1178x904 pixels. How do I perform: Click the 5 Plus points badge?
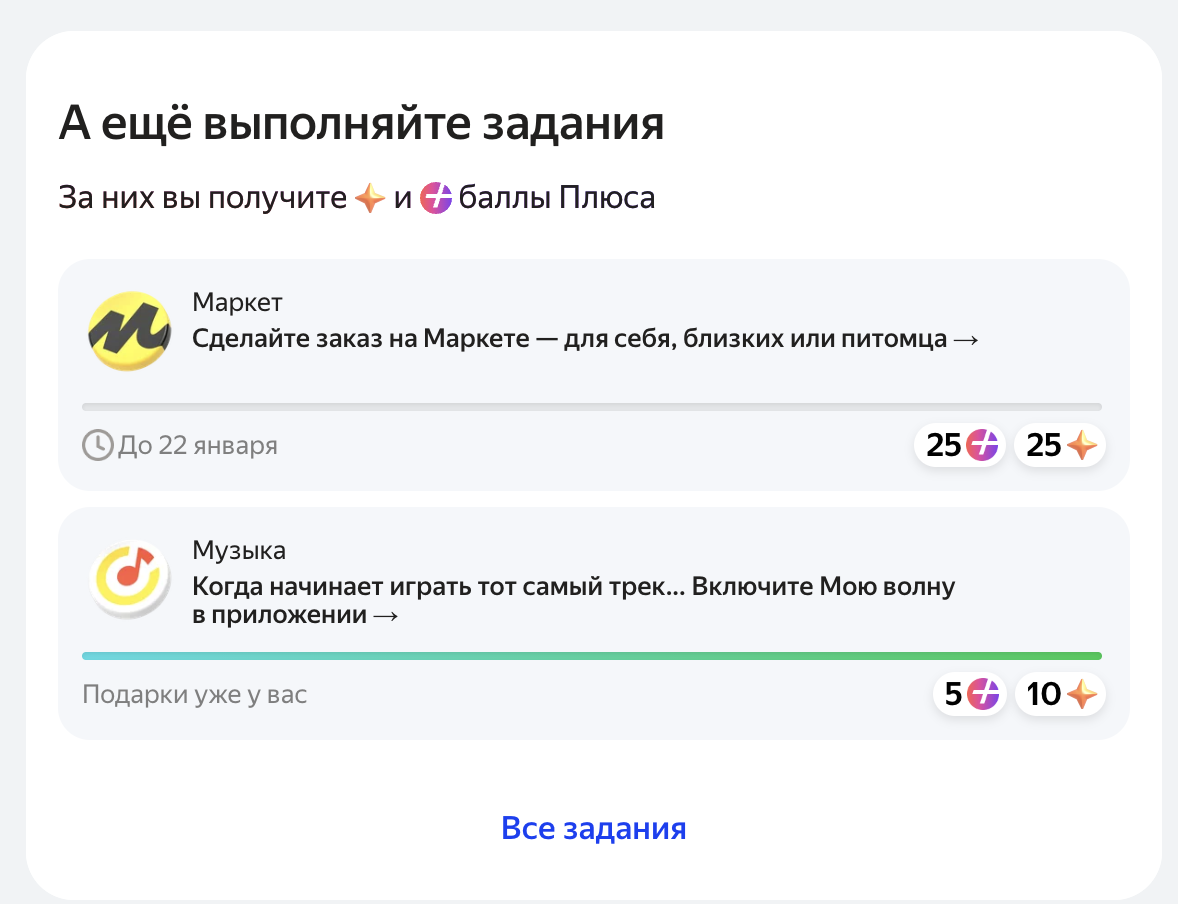tap(969, 693)
